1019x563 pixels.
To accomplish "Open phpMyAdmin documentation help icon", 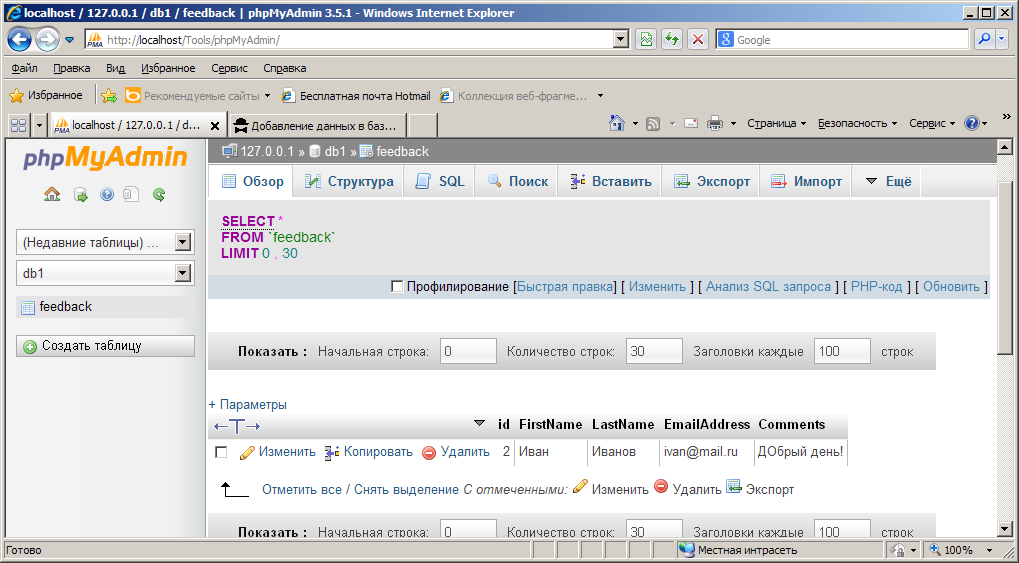I will tap(107, 194).
